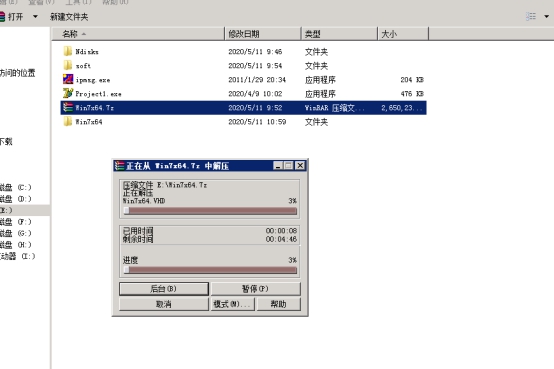Sort by the 名称 column header
Viewport: 554px width, 369px height.
pyautogui.click(x=138, y=34)
